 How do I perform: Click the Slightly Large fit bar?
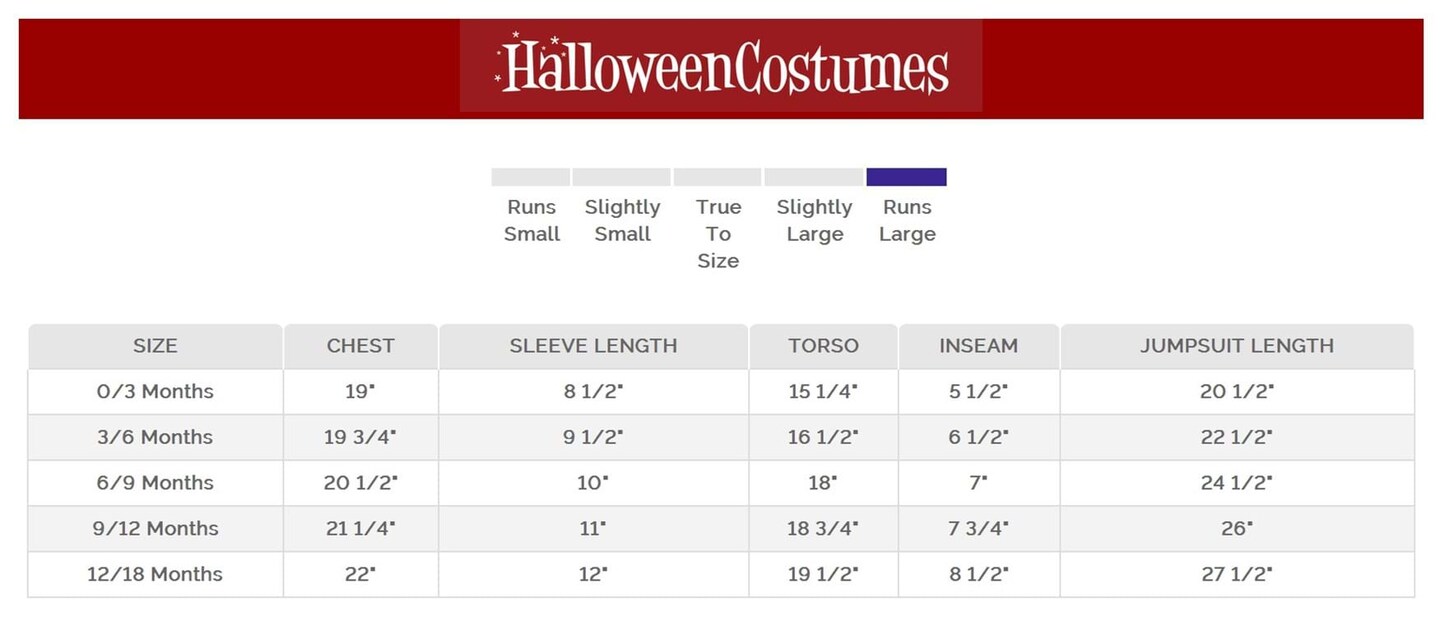click(x=813, y=177)
